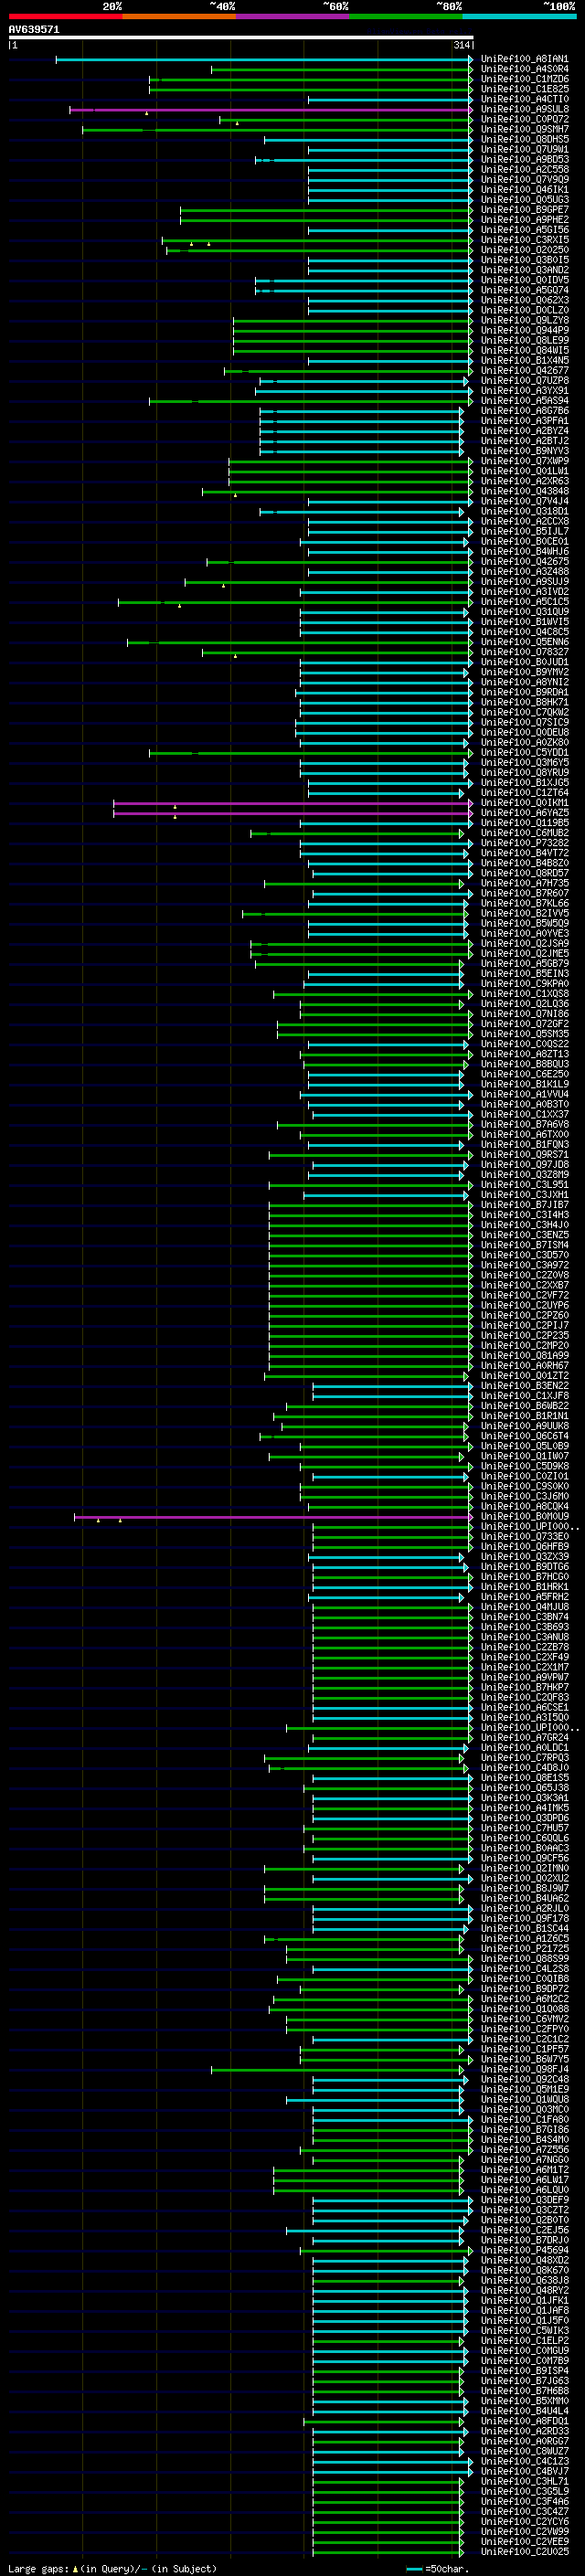The width and height of the screenshot is (585, 2576).
Task: Click hit label UniRef100_Q9LZY8
Action: tap(524, 320)
